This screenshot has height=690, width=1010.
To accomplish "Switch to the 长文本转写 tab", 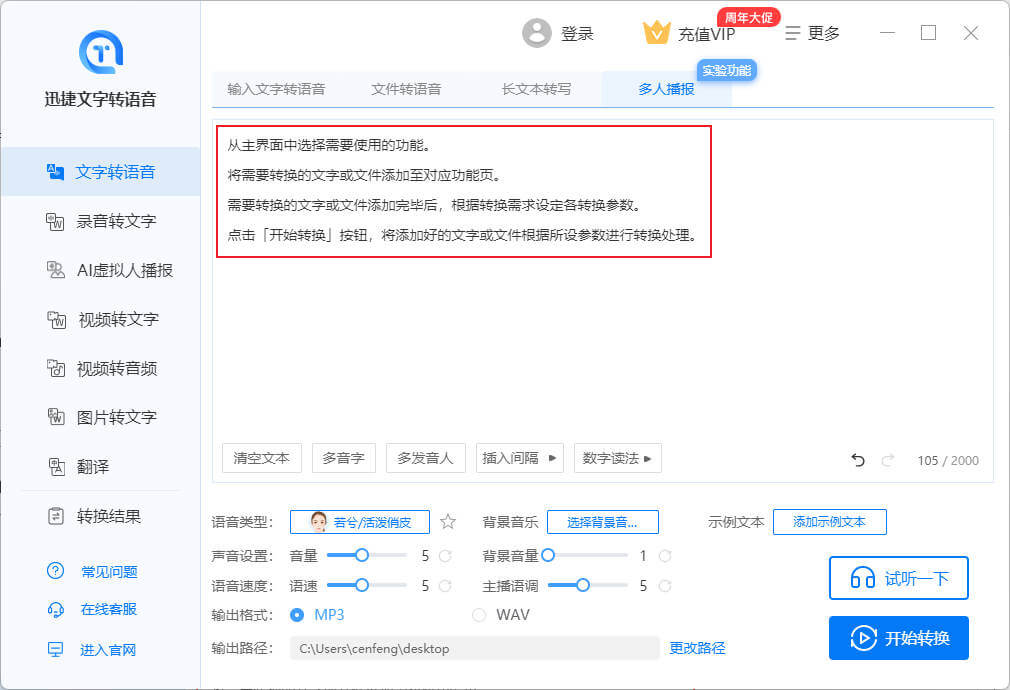I will pyautogui.click(x=536, y=89).
